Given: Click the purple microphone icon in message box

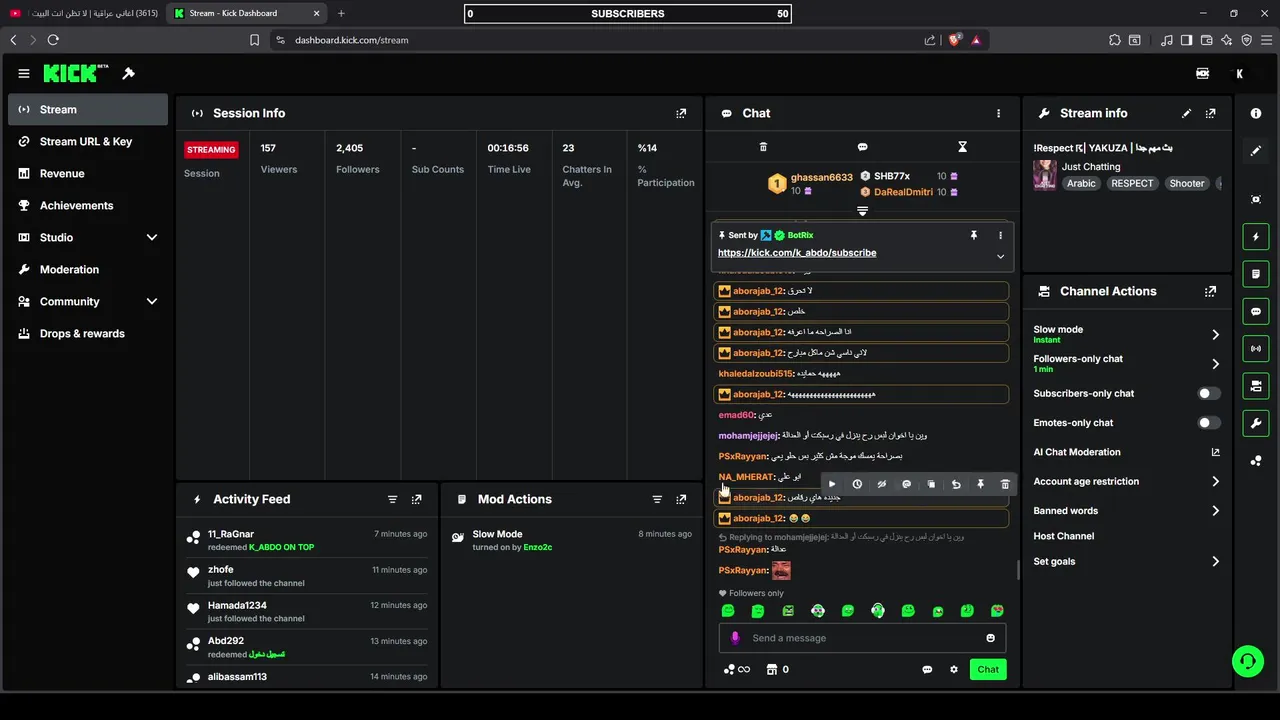Looking at the screenshot, I should (735, 638).
